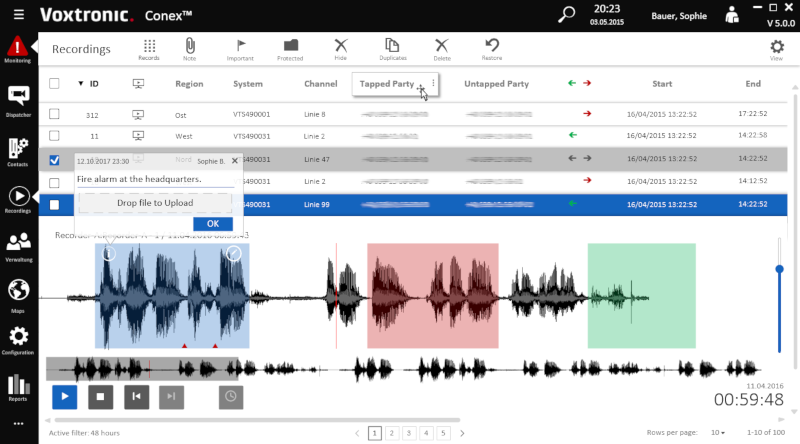Sort by the Untapped Party column

496,84
